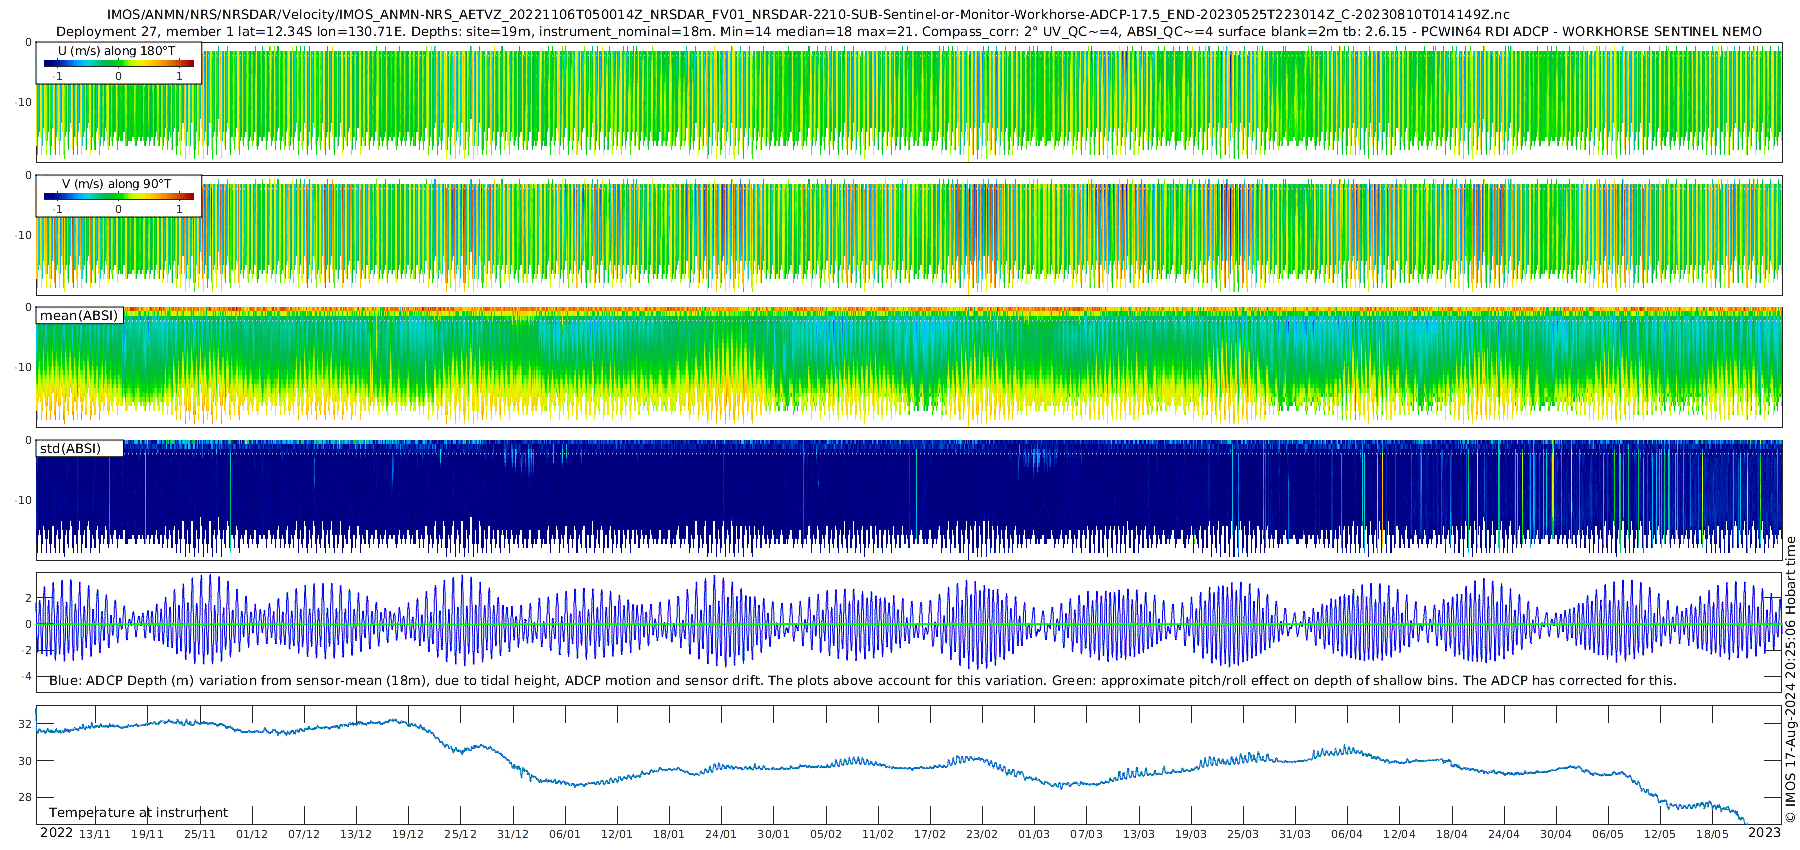
Task: Click the 06/04 date tick label
Action: click(x=1347, y=834)
